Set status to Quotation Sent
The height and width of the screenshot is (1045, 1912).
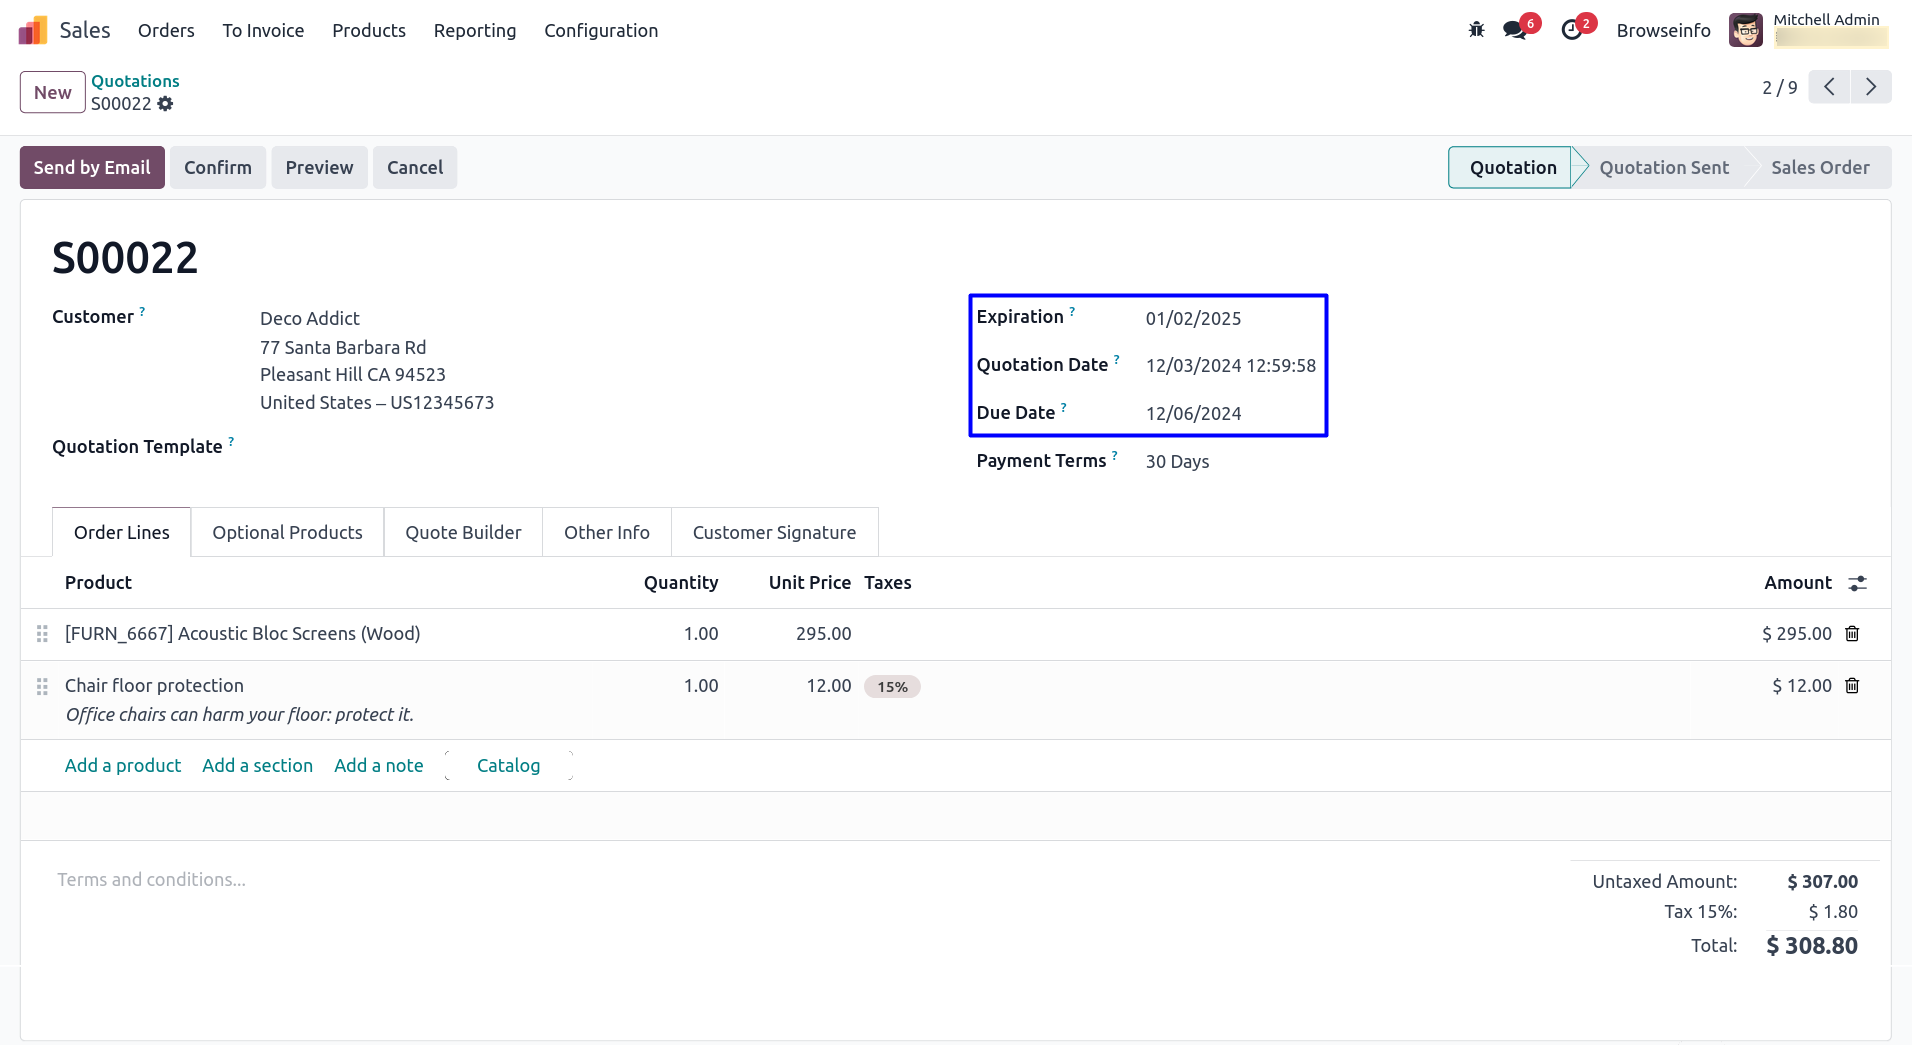(1663, 168)
